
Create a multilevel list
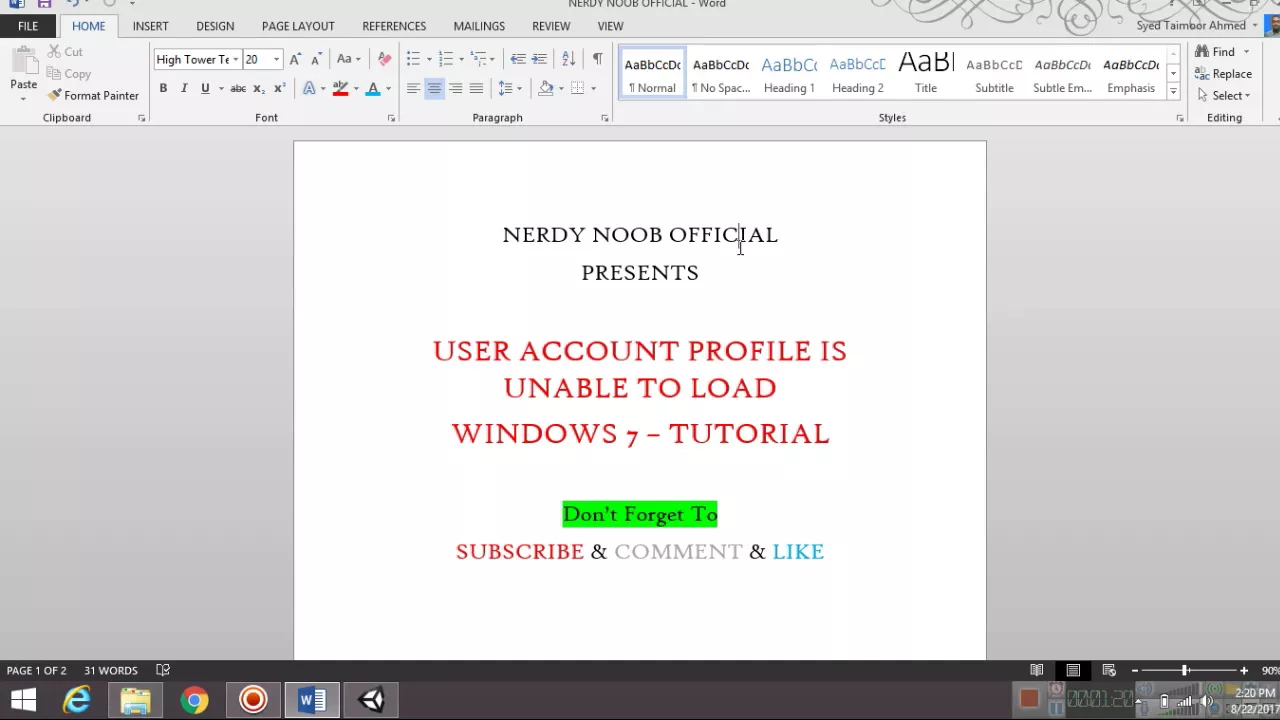coord(479,60)
